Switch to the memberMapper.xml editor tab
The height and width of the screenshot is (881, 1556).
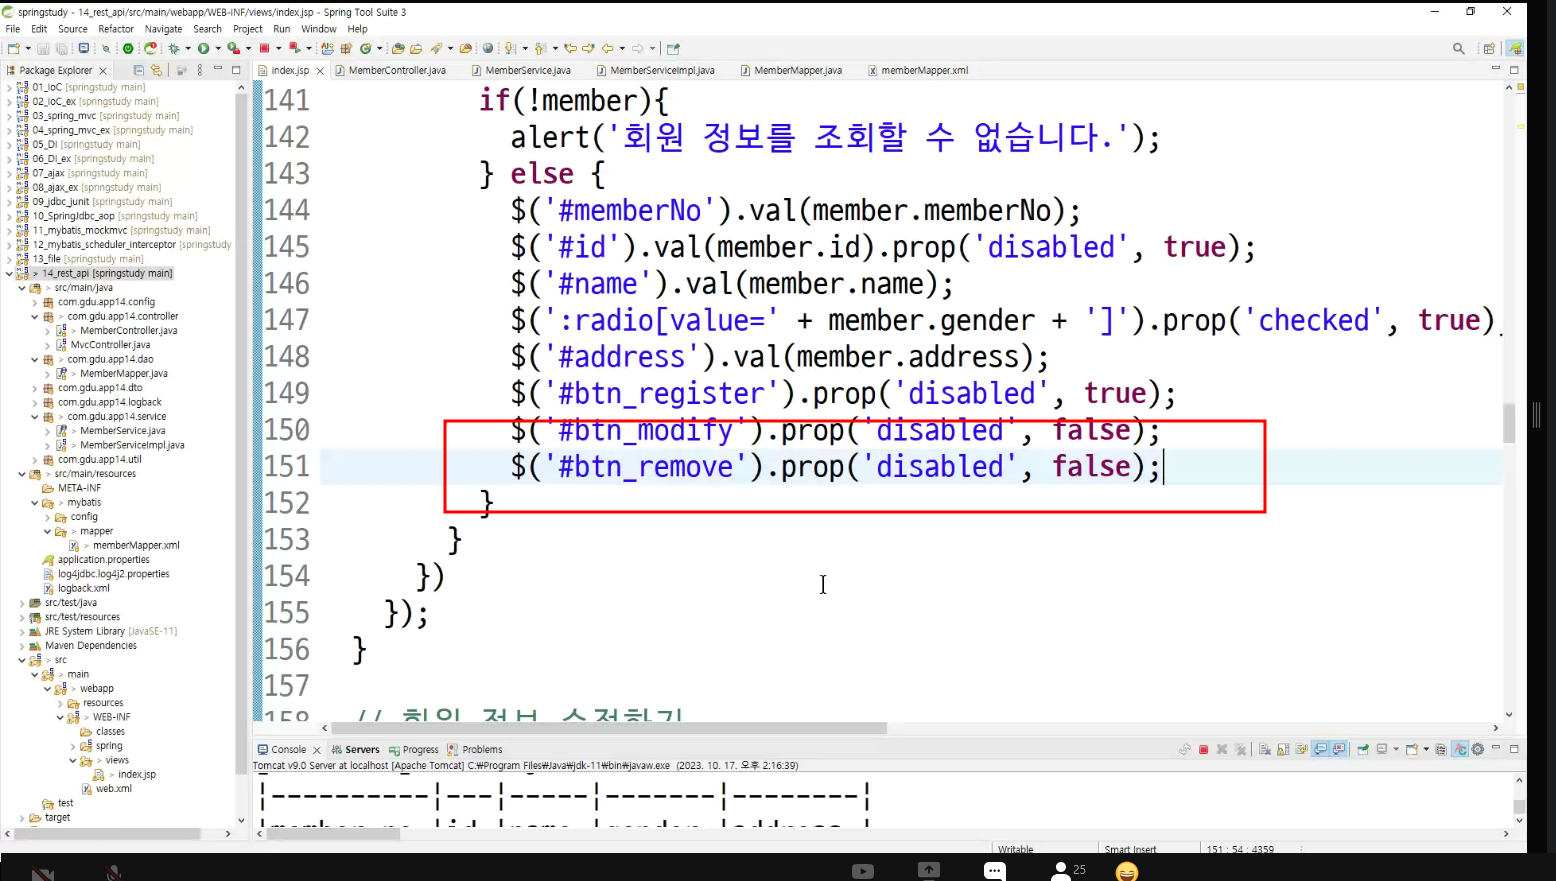[925, 70]
